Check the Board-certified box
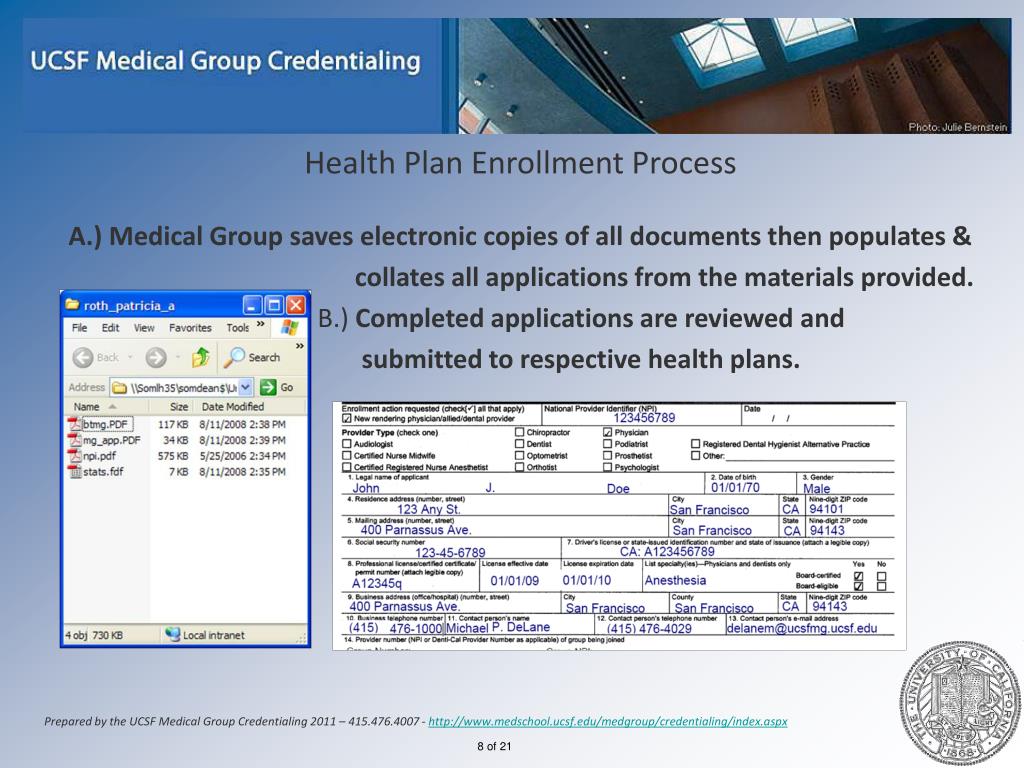 point(859,576)
